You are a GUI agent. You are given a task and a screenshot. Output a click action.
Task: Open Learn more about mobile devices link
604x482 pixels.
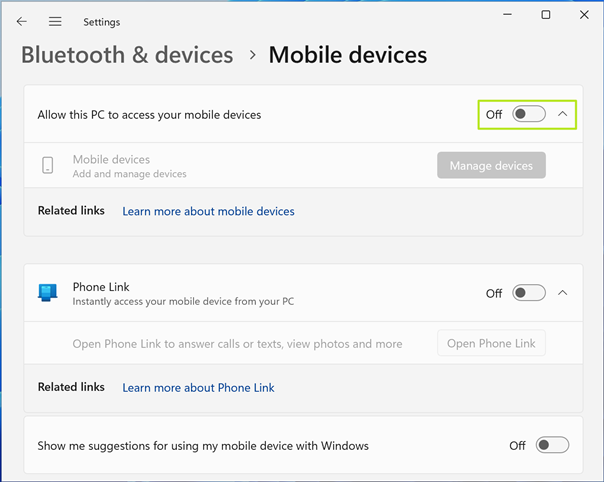point(208,211)
